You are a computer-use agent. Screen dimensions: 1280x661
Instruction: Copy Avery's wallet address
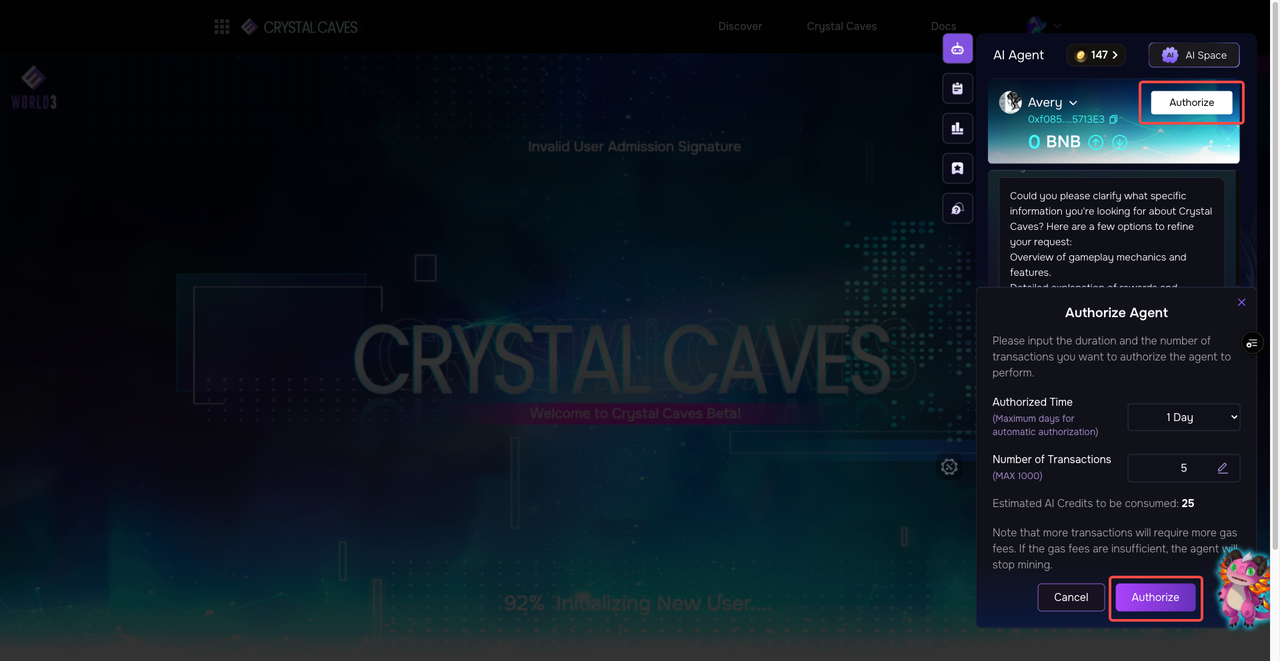click(1113, 120)
